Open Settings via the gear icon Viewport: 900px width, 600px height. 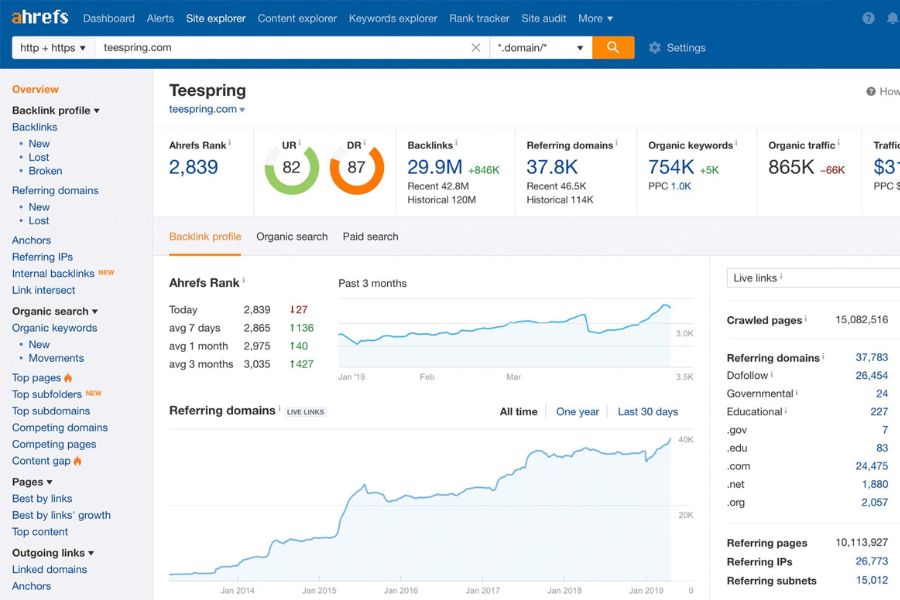pos(655,48)
